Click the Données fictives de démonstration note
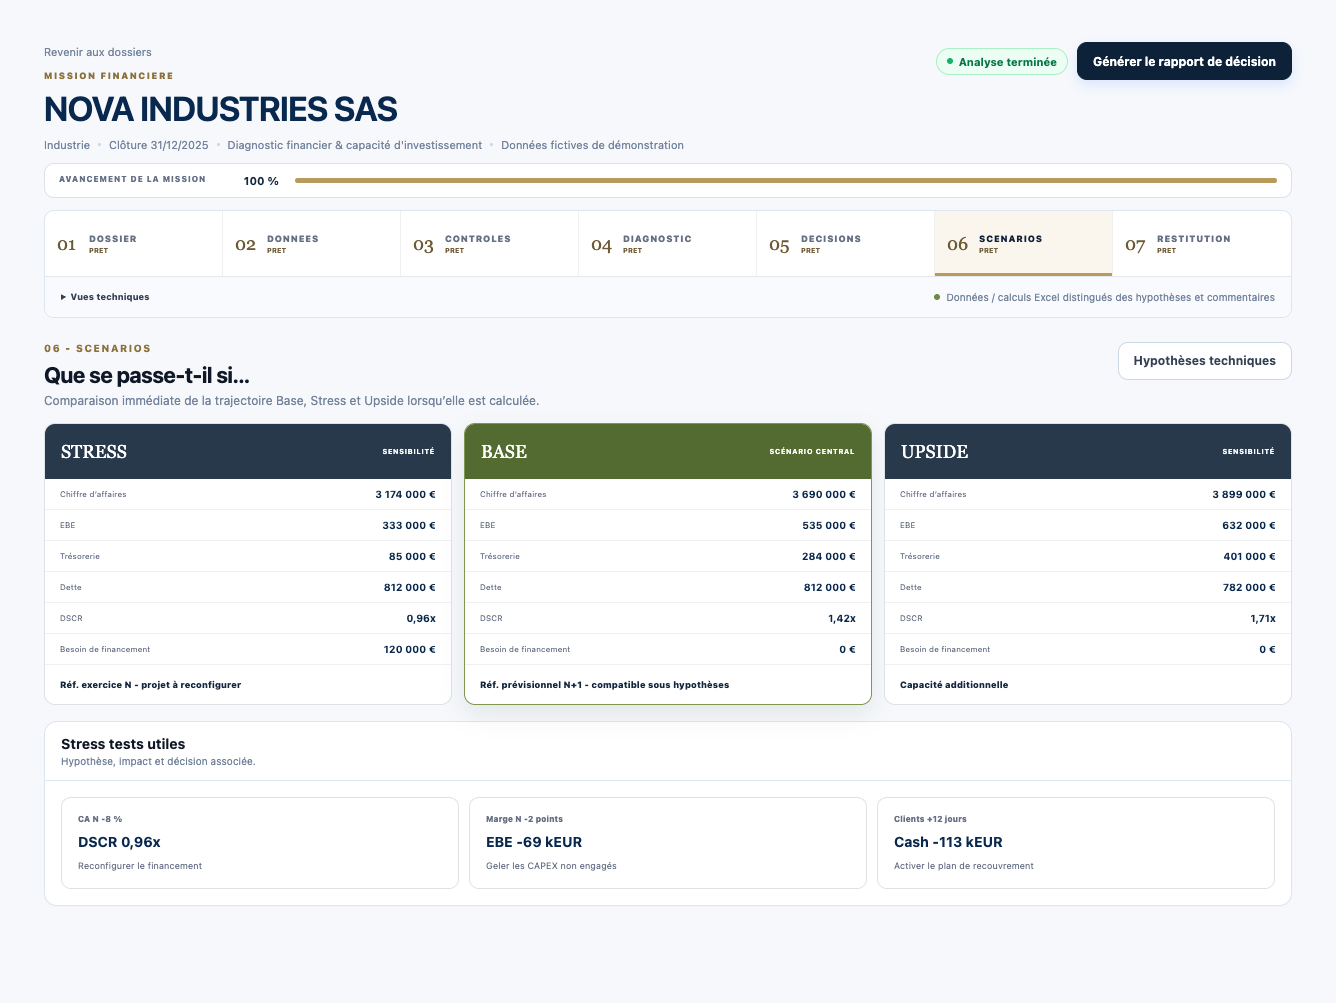The width and height of the screenshot is (1336, 1003). [x=592, y=145]
